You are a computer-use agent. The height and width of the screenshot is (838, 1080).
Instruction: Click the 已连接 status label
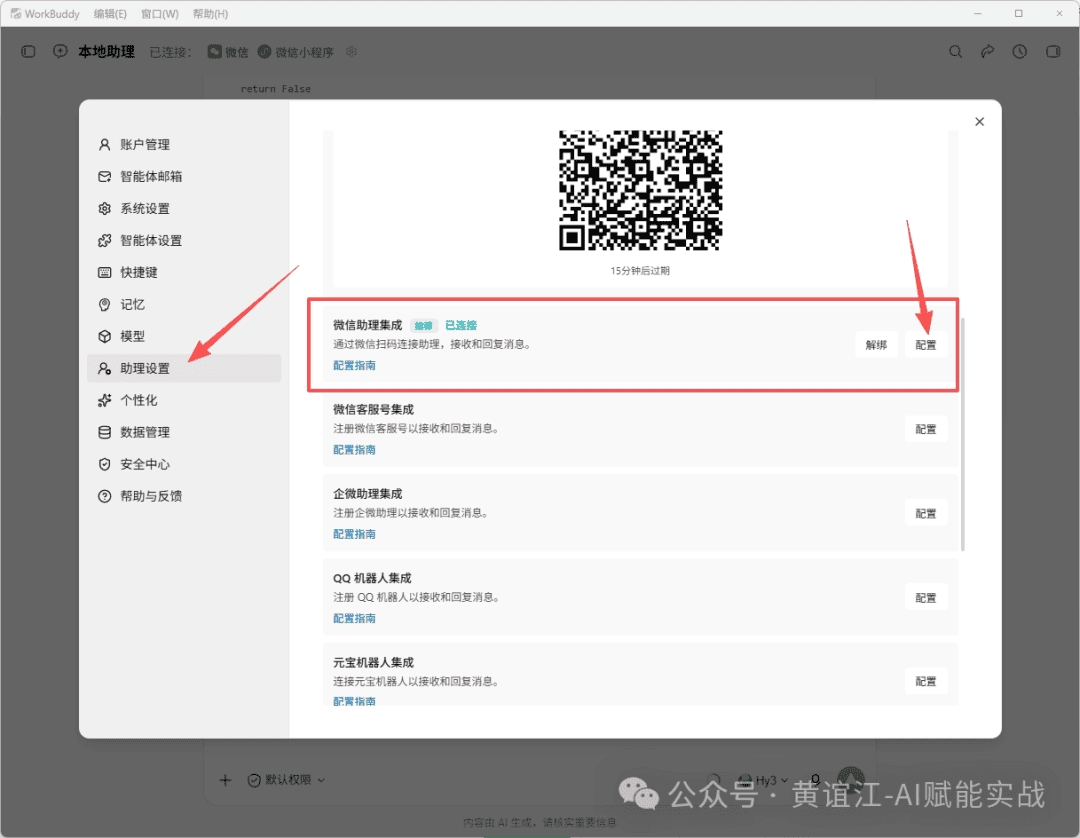[461, 325]
